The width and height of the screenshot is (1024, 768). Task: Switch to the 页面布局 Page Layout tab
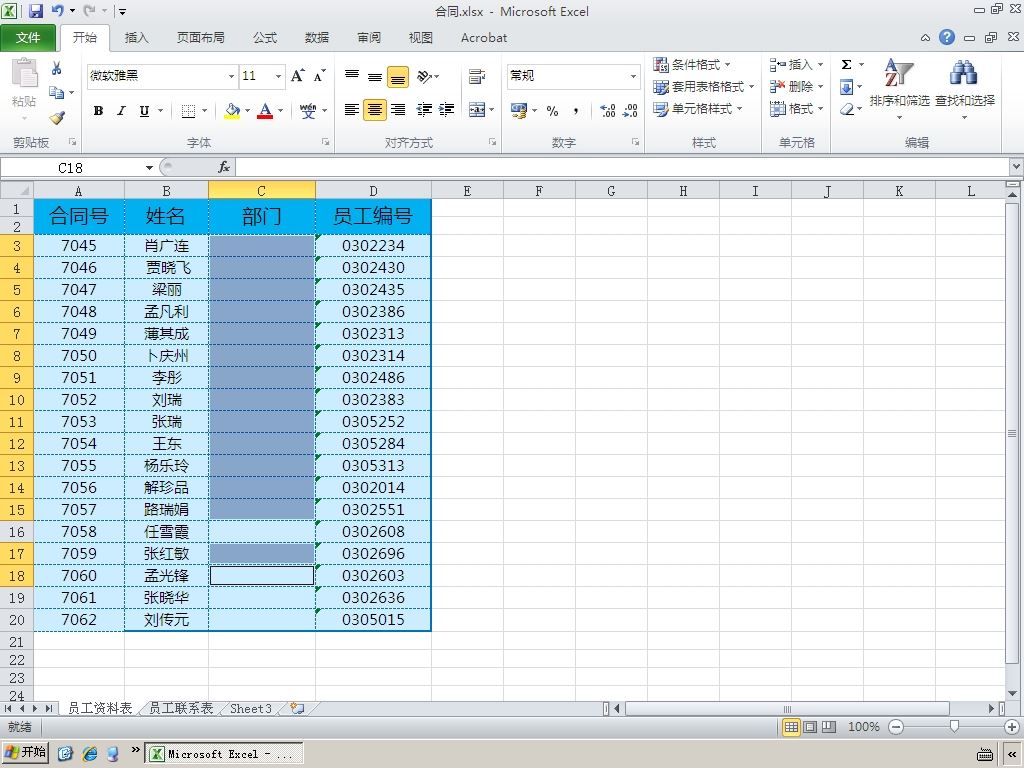pos(200,38)
